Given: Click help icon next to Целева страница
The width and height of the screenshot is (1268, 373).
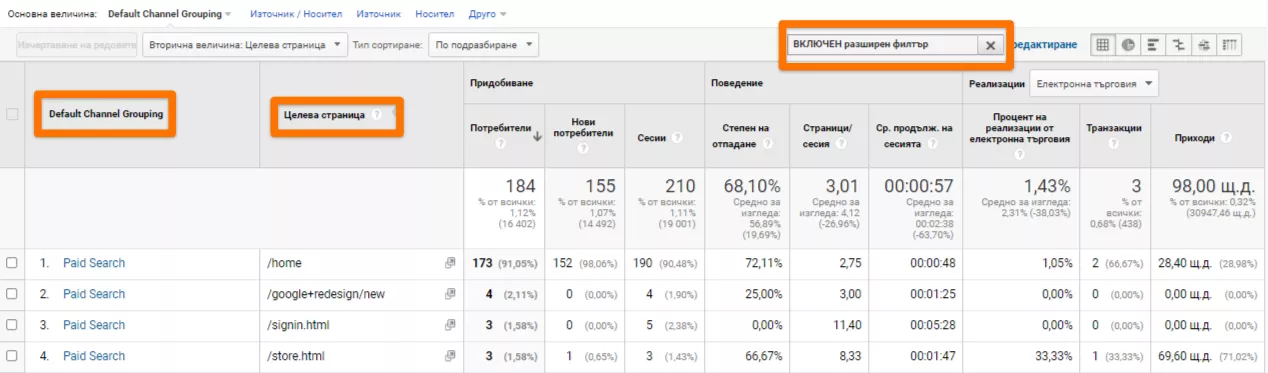Looking at the screenshot, I should coord(377,115).
